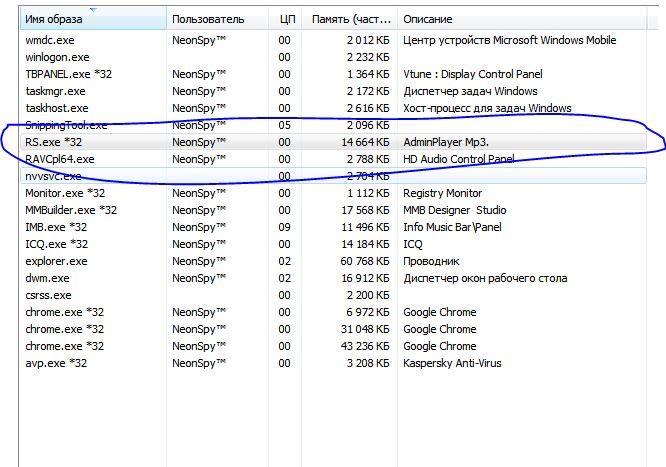The height and width of the screenshot is (467, 666).
Task: Click the 60 768 КБ memory value
Action: [x=365, y=261]
